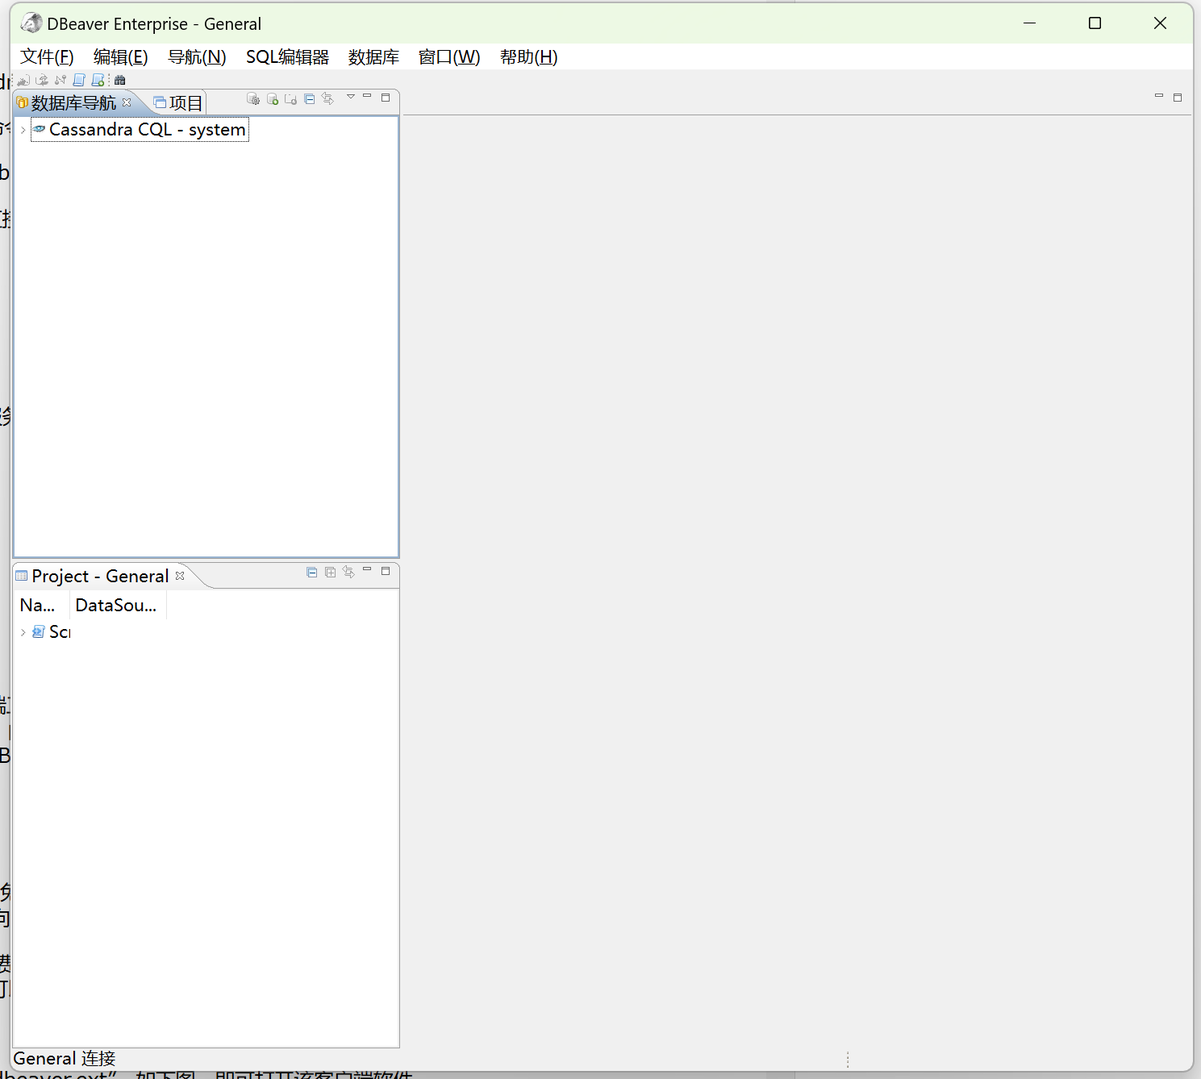The width and height of the screenshot is (1201, 1079).
Task: Maximize the database navigator panel
Action: 385,98
